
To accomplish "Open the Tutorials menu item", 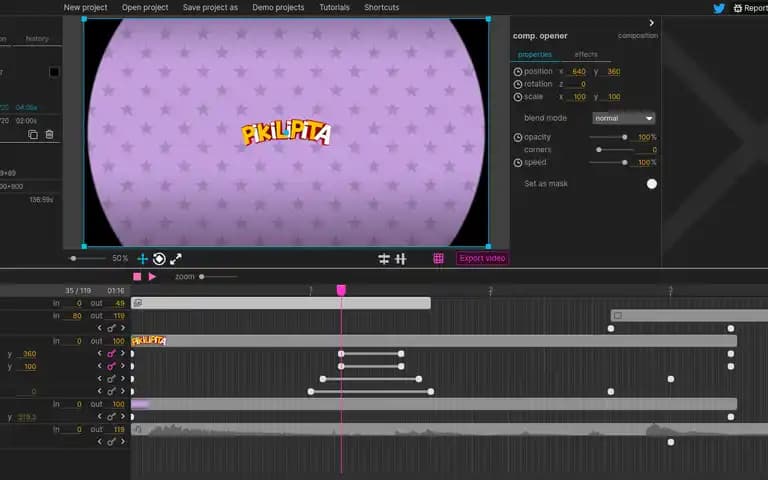I will [335, 7].
